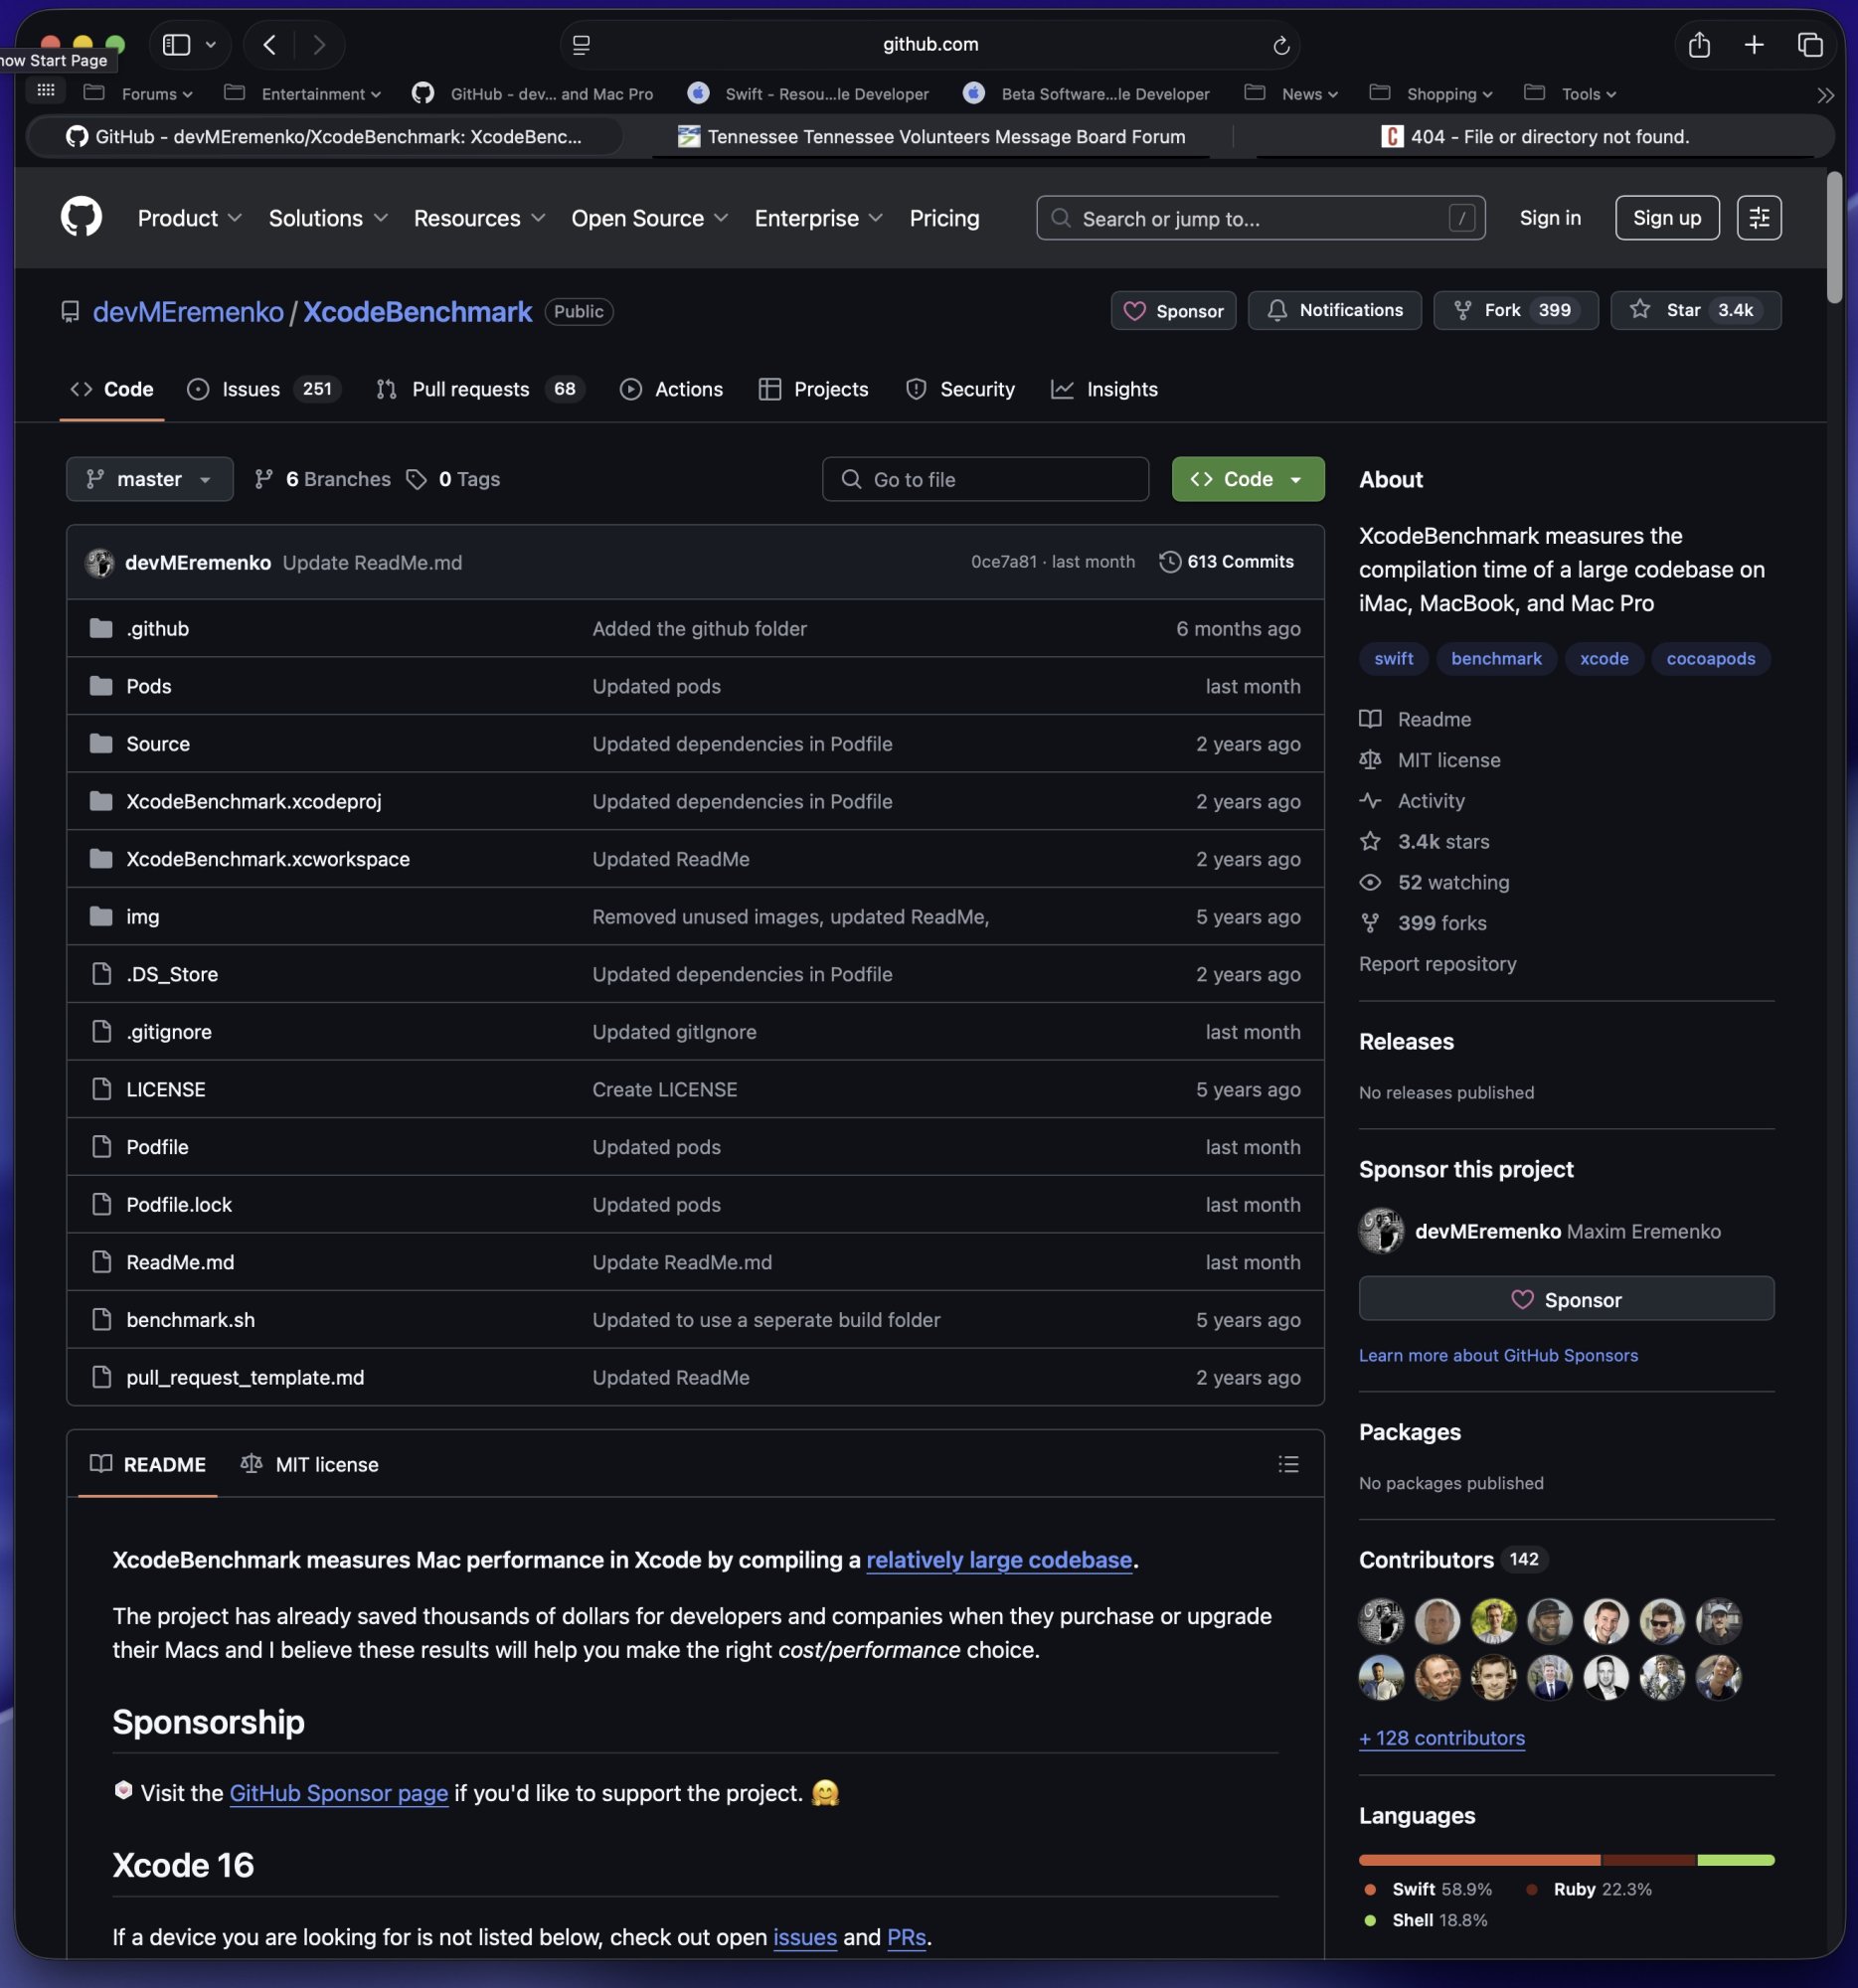Click Sign up button
The width and height of the screenshot is (1858, 1988).
[x=1666, y=218]
